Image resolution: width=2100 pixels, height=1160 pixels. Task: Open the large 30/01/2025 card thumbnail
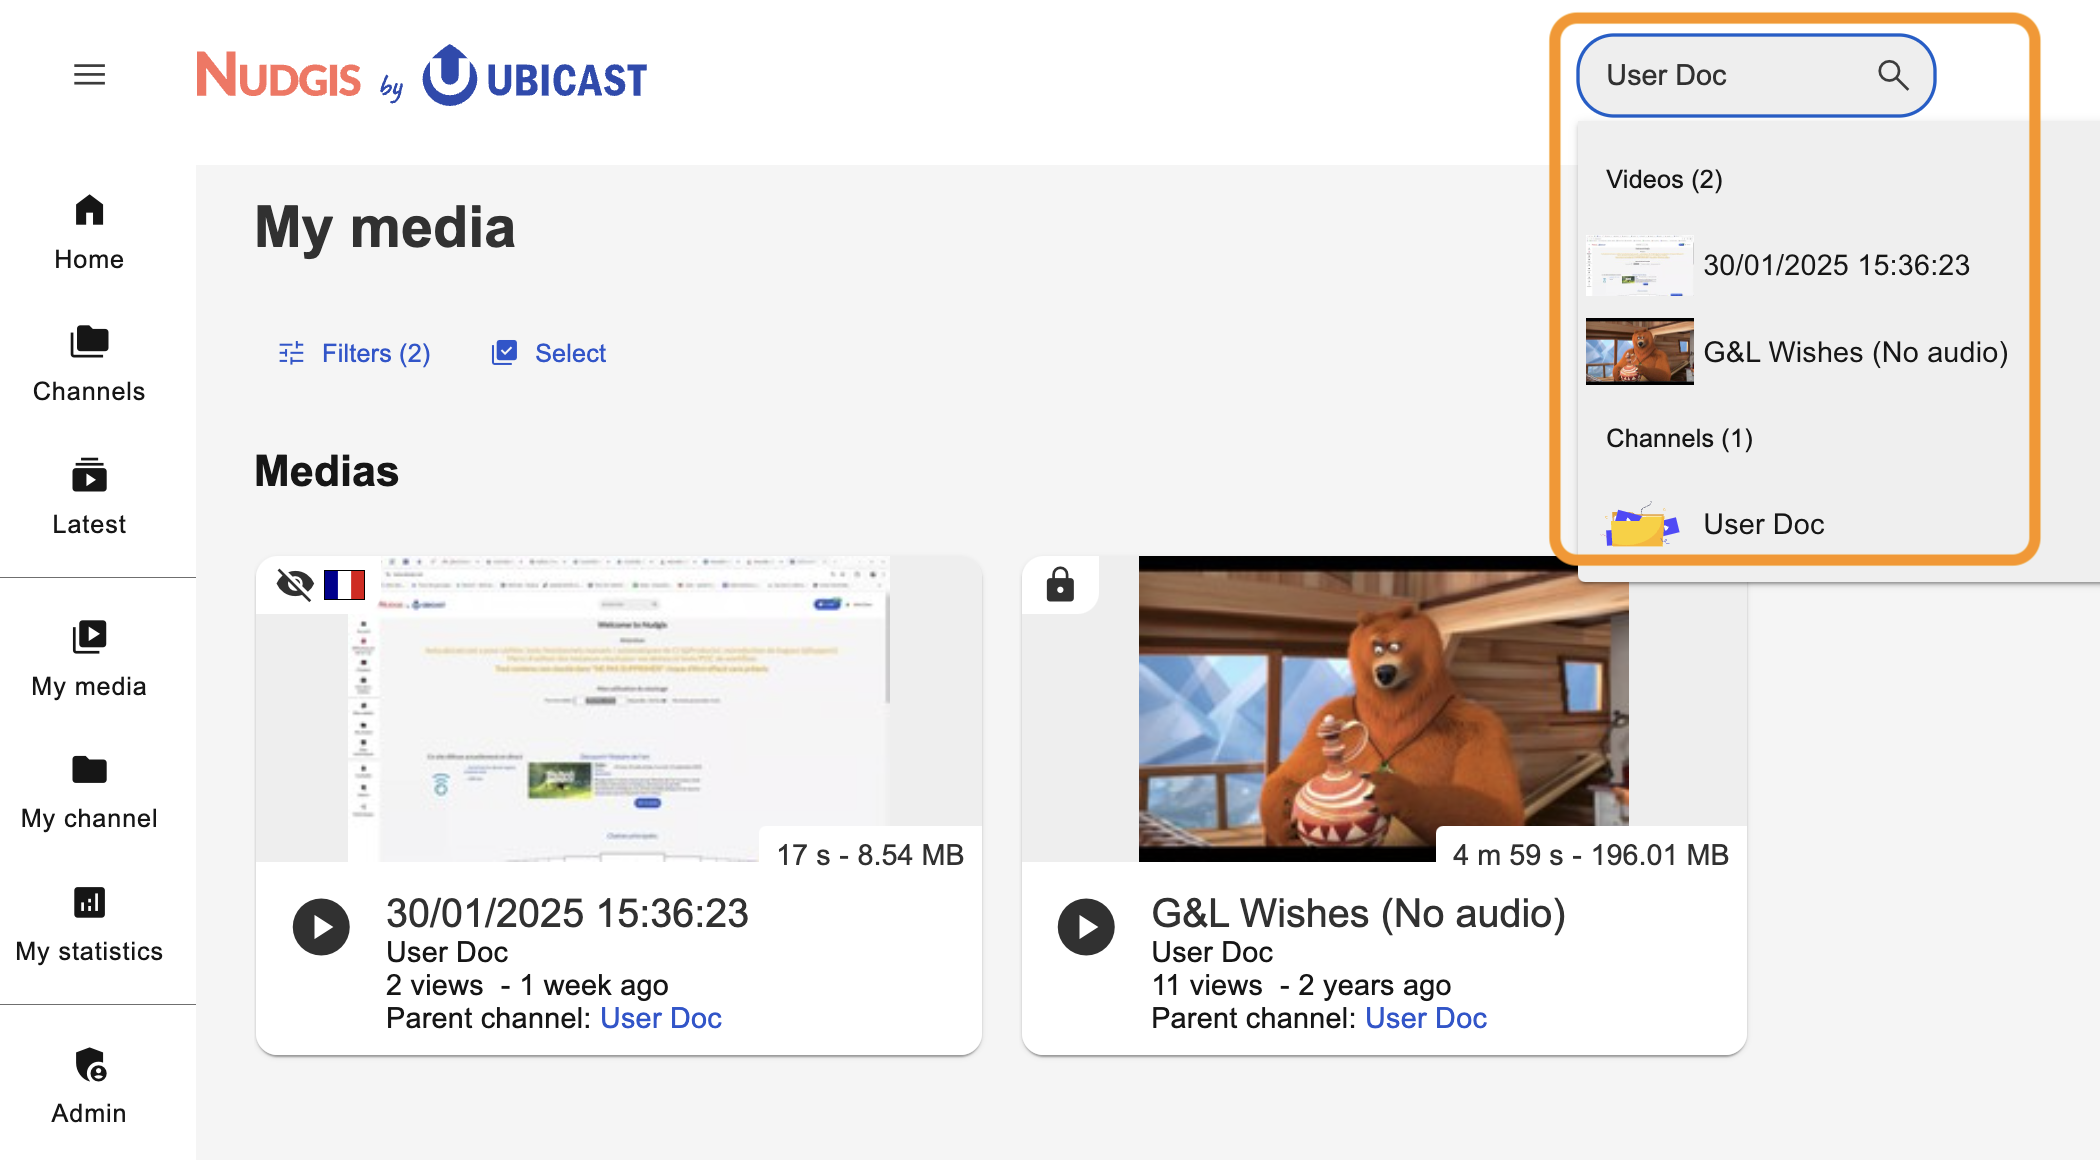point(619,709)
